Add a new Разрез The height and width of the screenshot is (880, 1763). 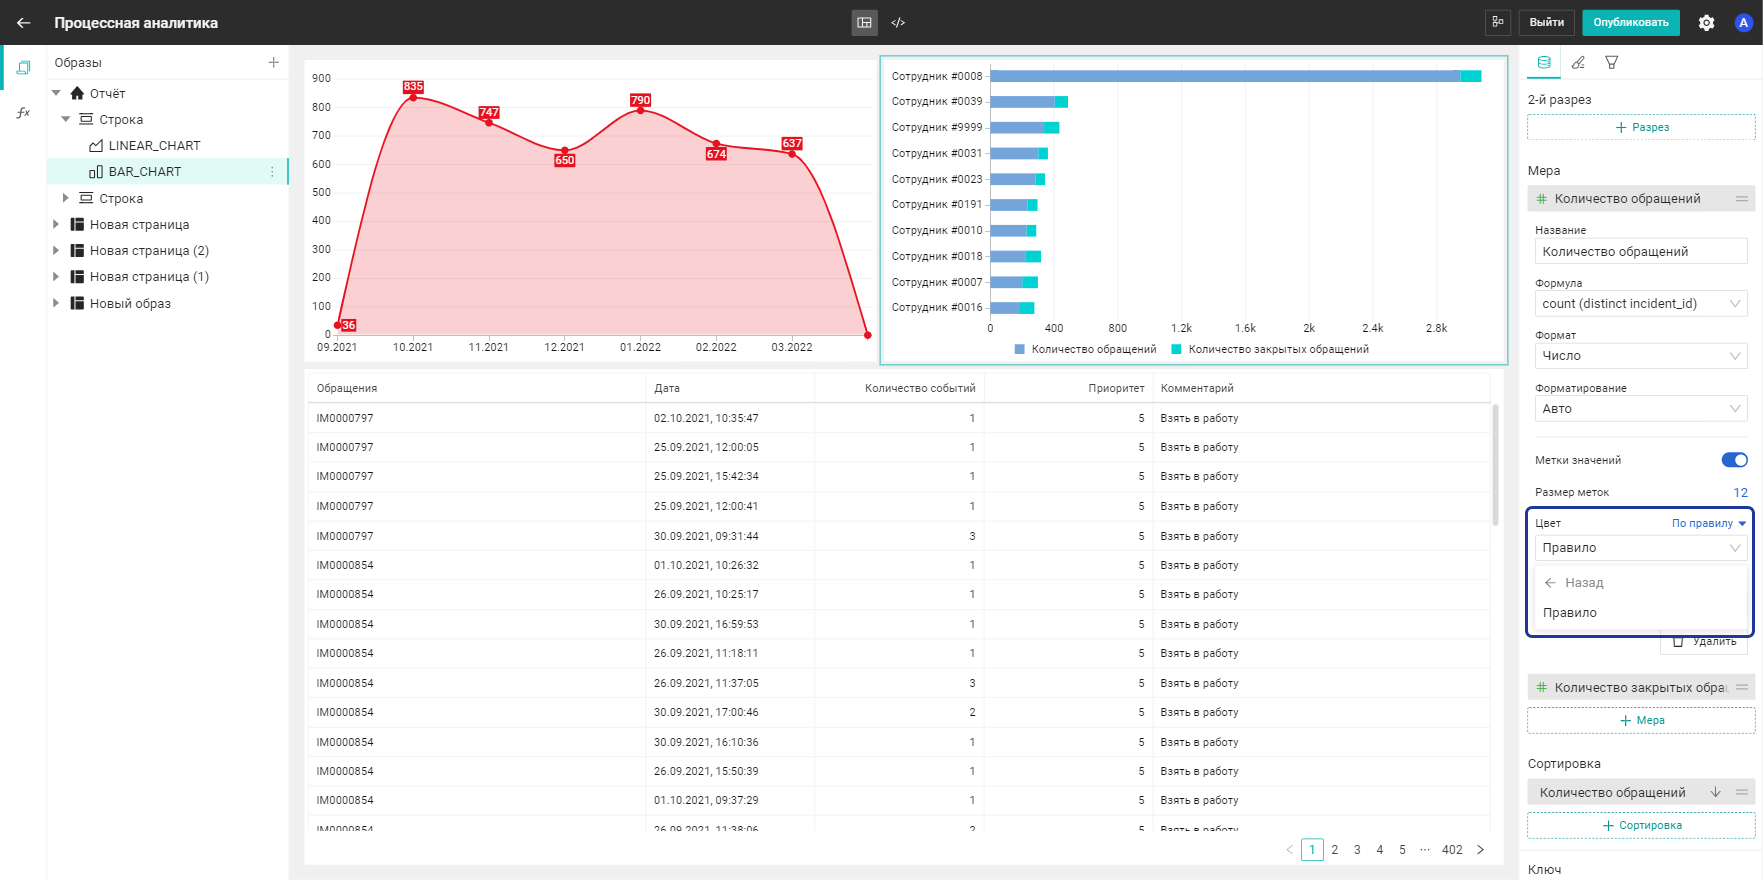coord(1641,127)
